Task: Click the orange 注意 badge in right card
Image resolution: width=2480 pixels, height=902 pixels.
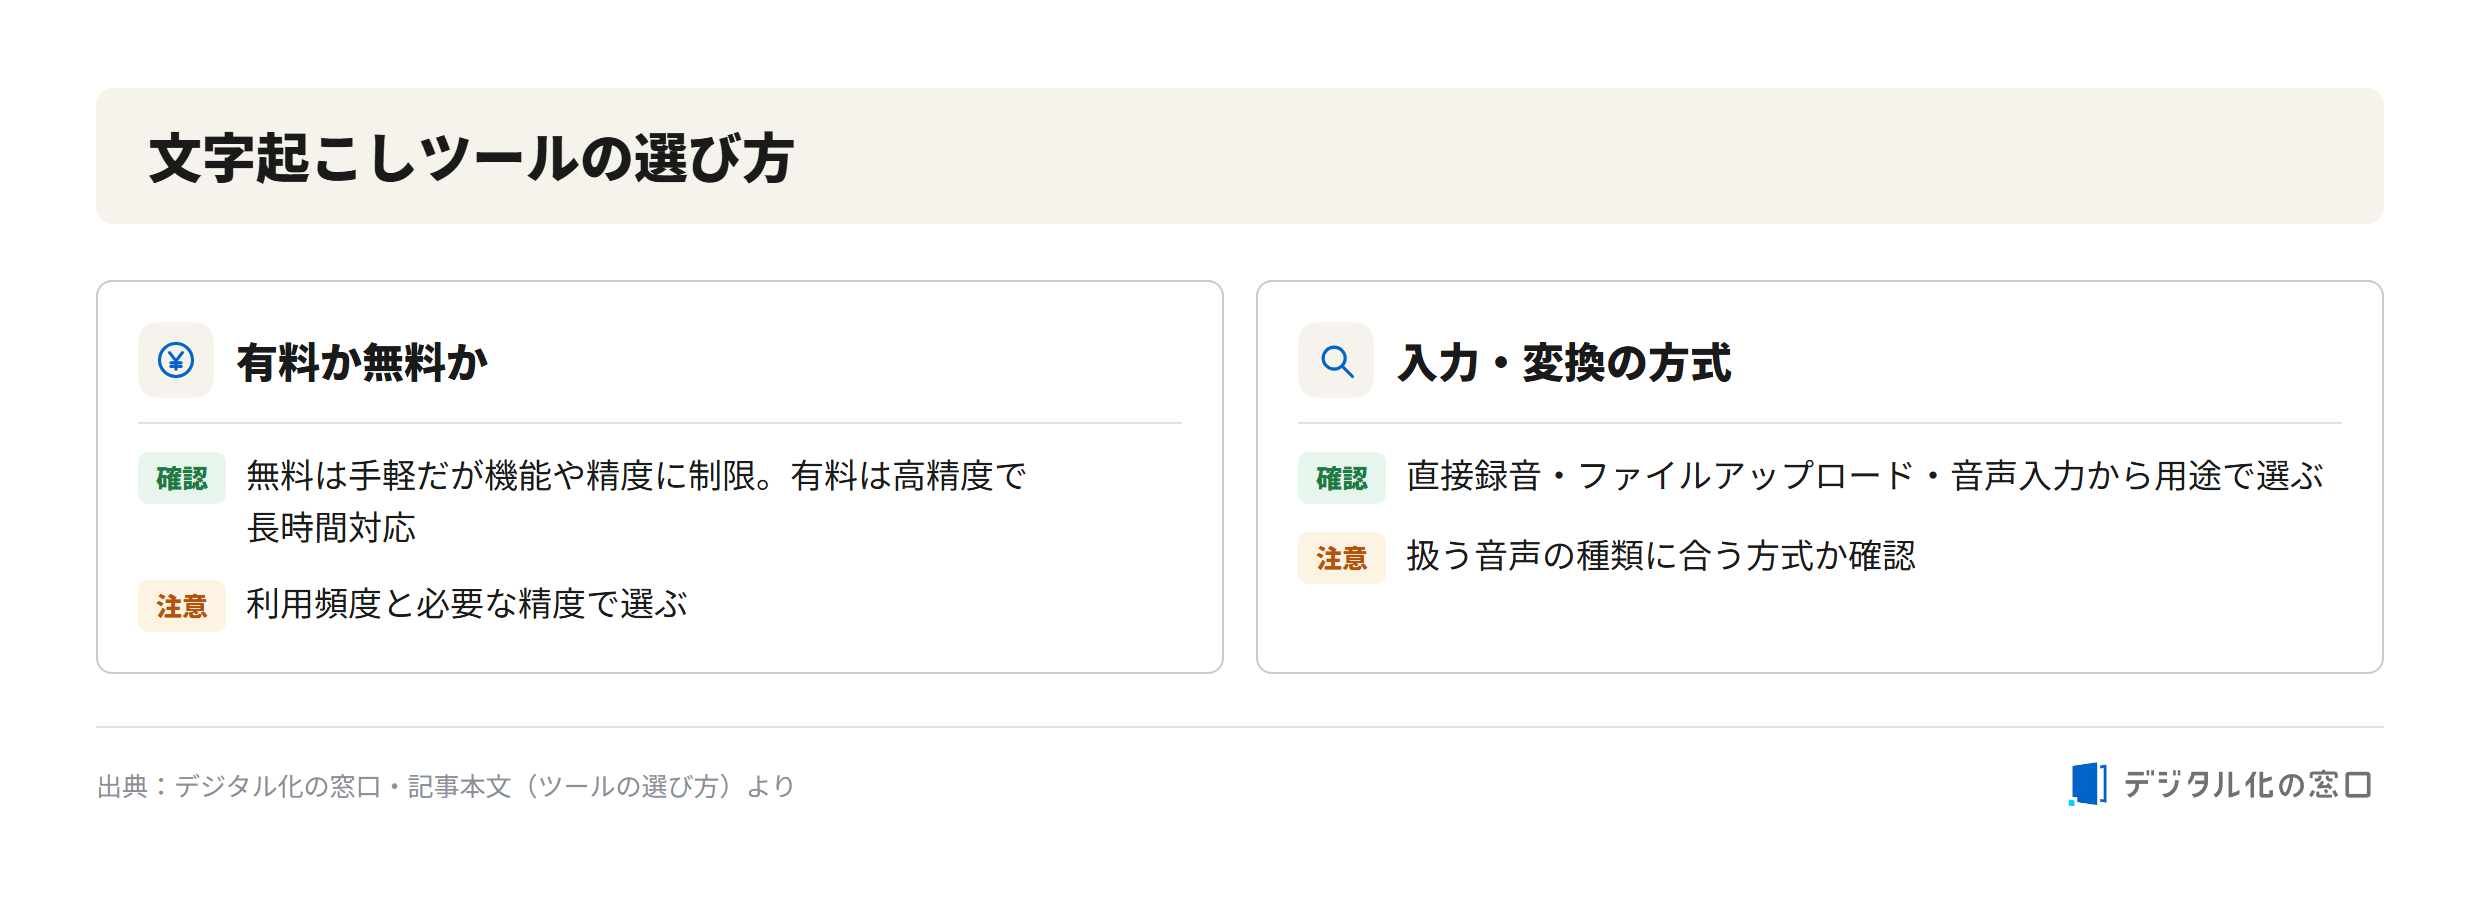Action: [1342, 558]
